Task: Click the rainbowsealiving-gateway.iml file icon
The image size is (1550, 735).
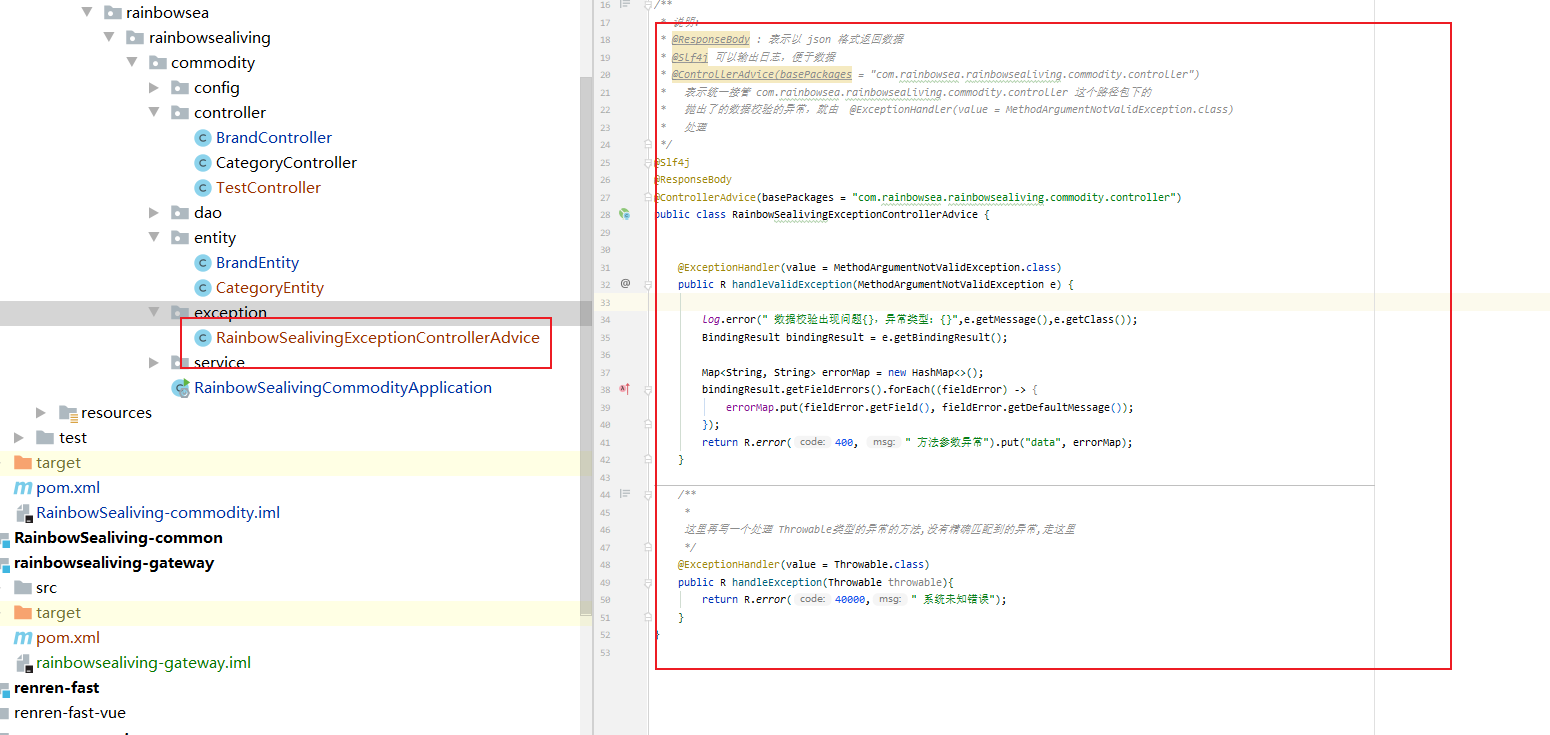Action: [x=23, y=663]
